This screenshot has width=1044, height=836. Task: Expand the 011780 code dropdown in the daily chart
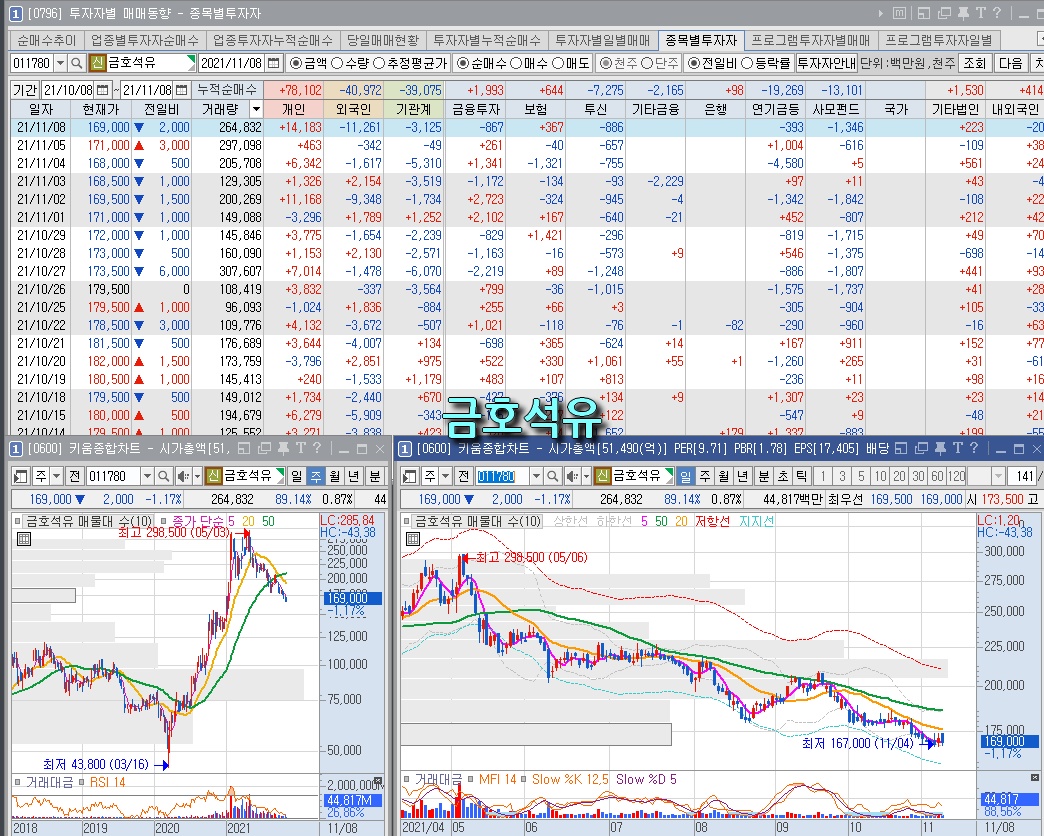(535, 476)
